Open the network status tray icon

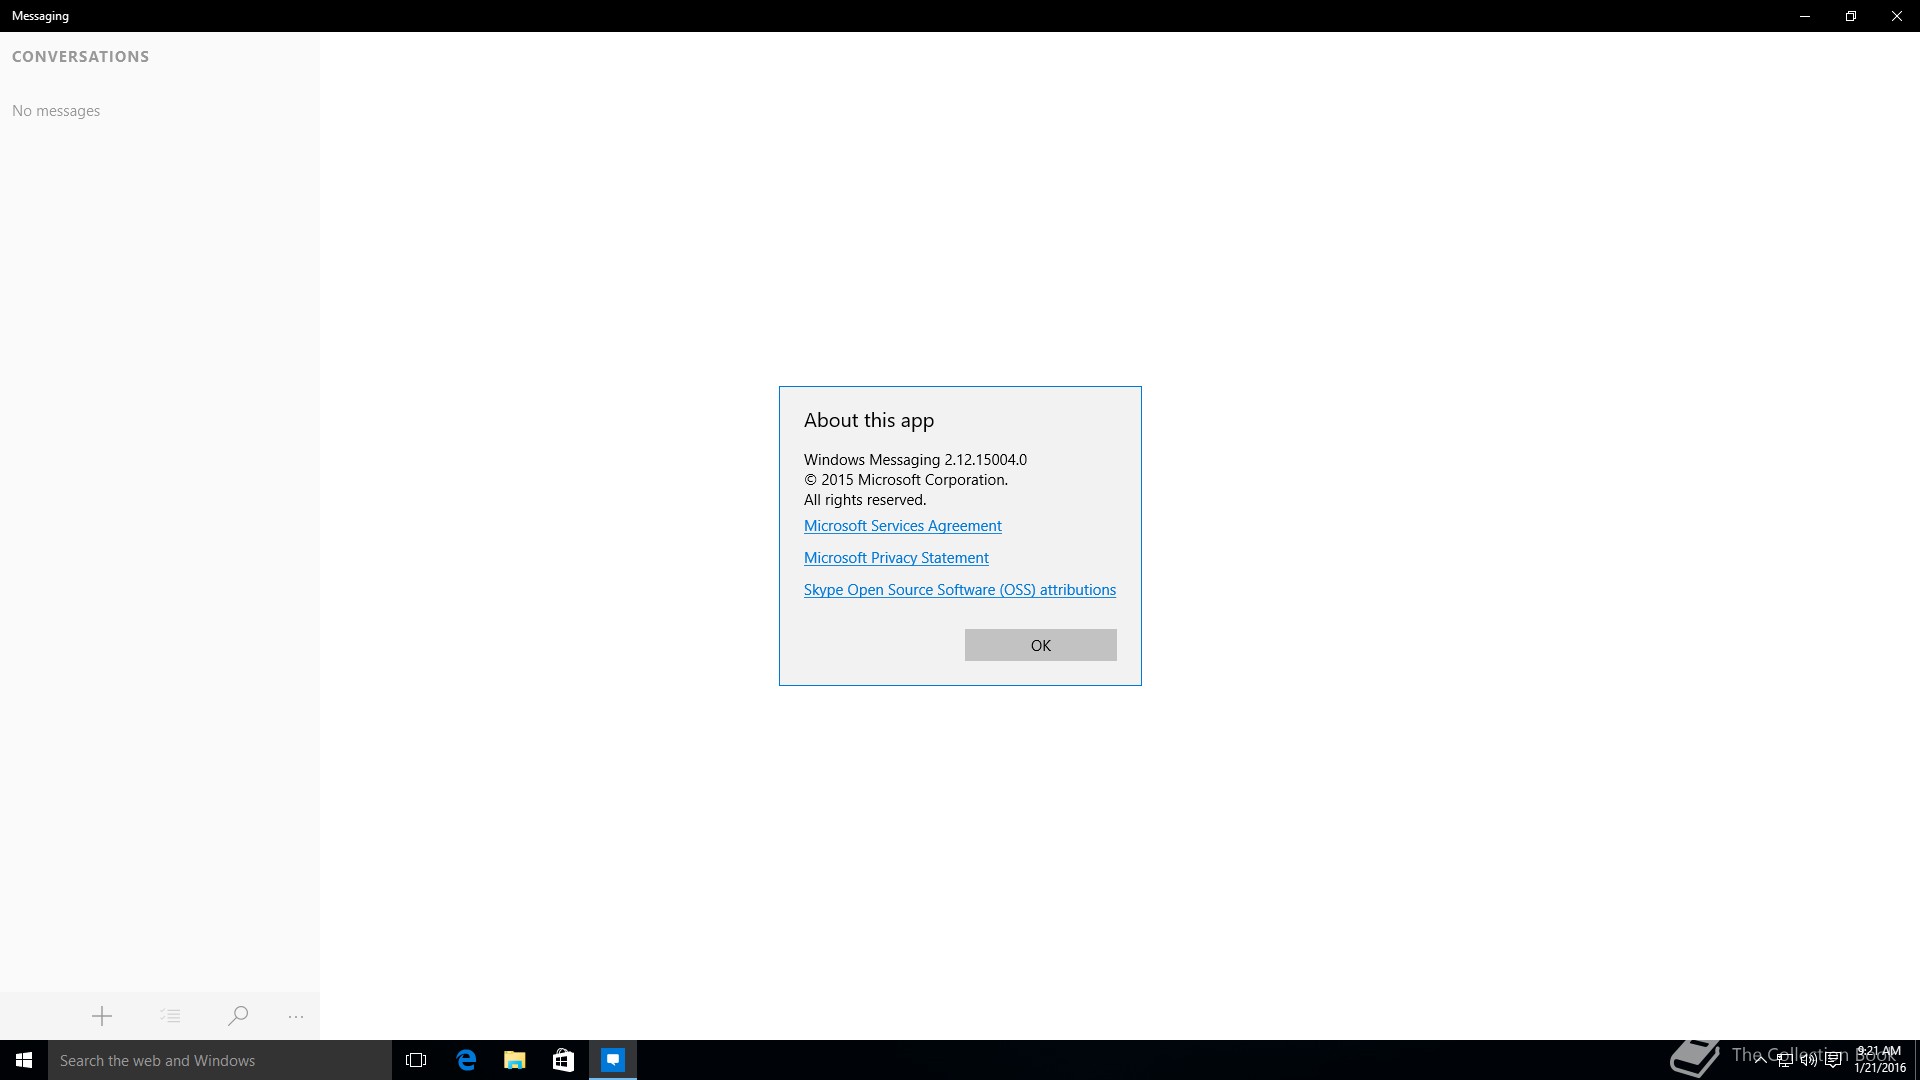[x=1784, y=1060]
